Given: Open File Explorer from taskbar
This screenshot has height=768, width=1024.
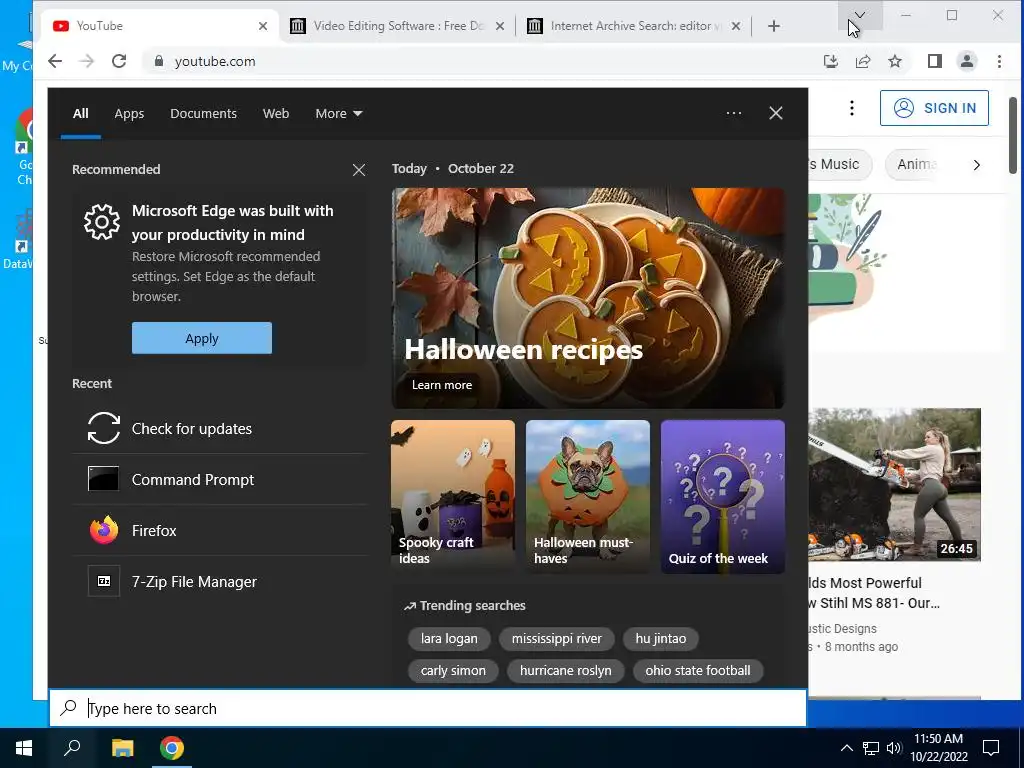Looking at the screenshot, I should point(122,748).
